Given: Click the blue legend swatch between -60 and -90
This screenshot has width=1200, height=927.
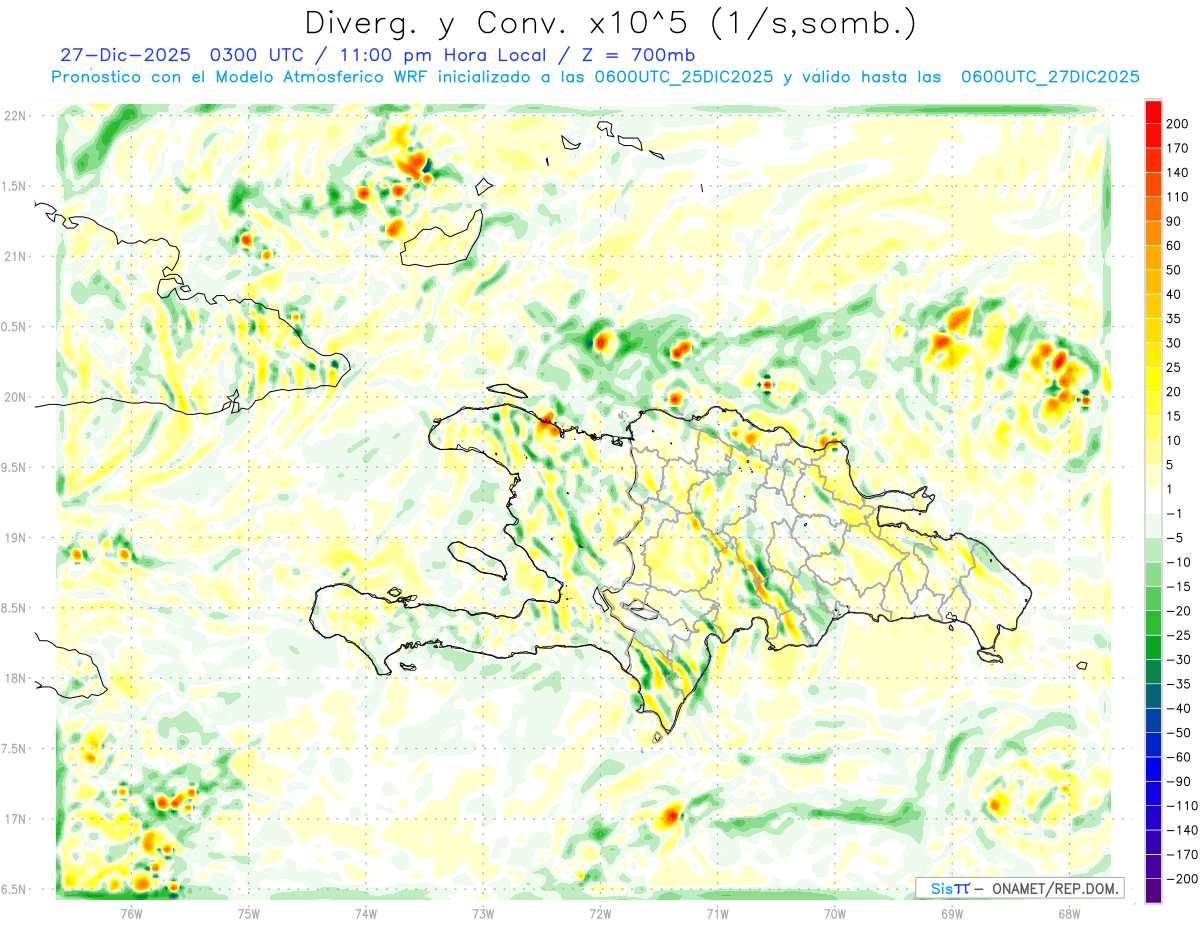Looking at the screenshot, I should (1154, 770).
